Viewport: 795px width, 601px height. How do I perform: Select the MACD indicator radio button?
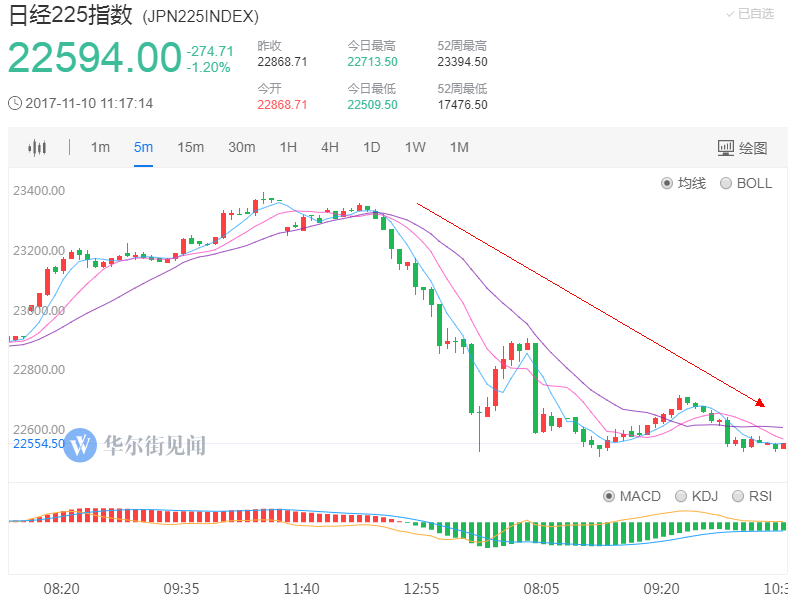click(632, 496)
